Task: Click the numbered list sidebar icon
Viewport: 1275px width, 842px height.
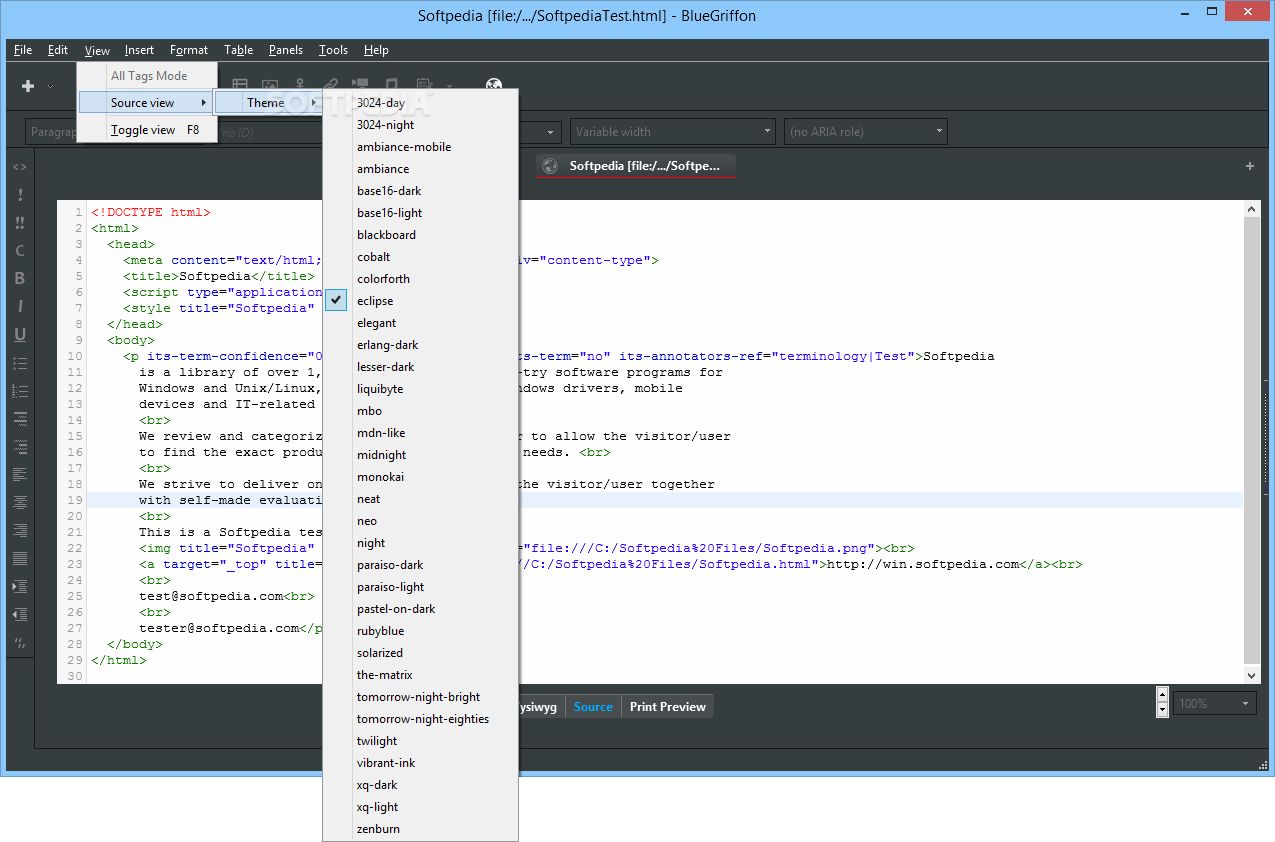Action: pos(20,391)
